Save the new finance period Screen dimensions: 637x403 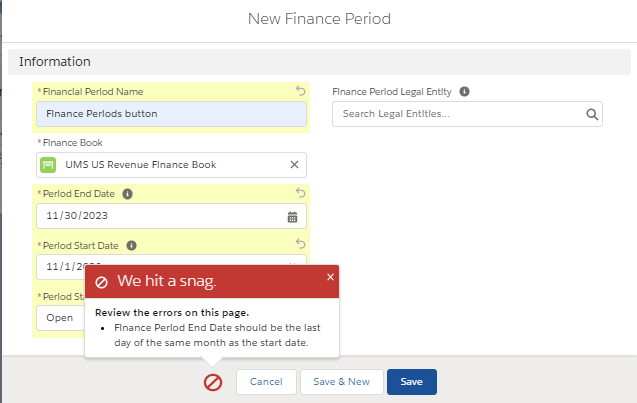click(411, 382)
